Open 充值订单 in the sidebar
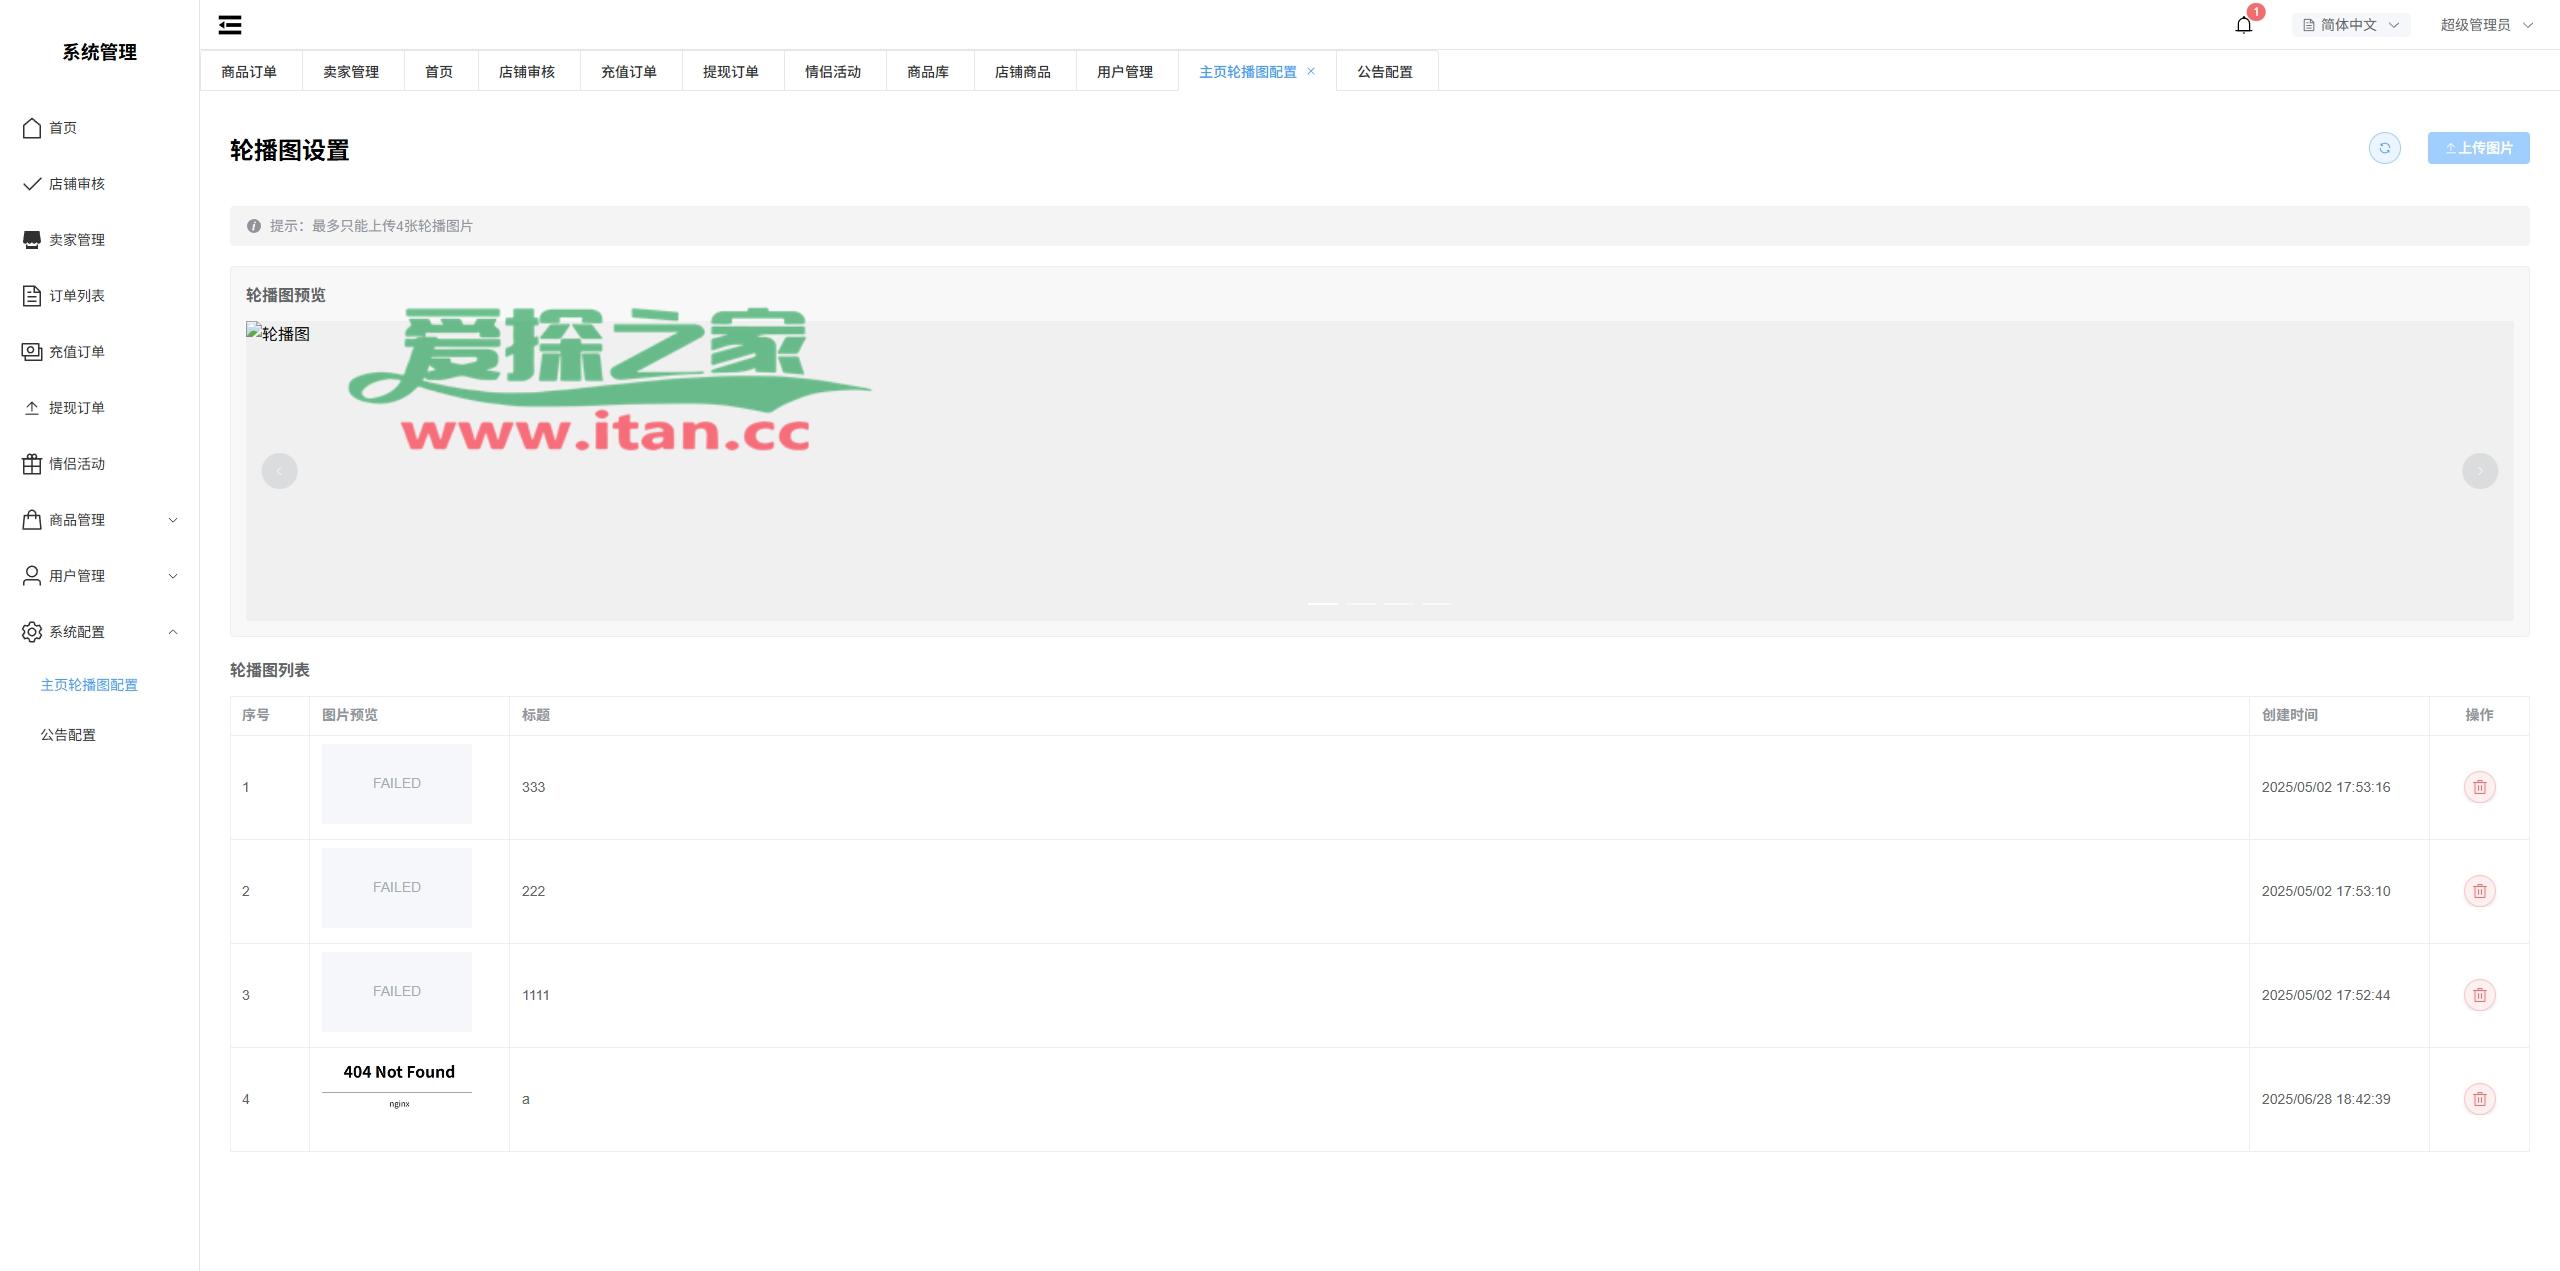Viewport: 2560px width, 1271px height. (x=100, y=352)
